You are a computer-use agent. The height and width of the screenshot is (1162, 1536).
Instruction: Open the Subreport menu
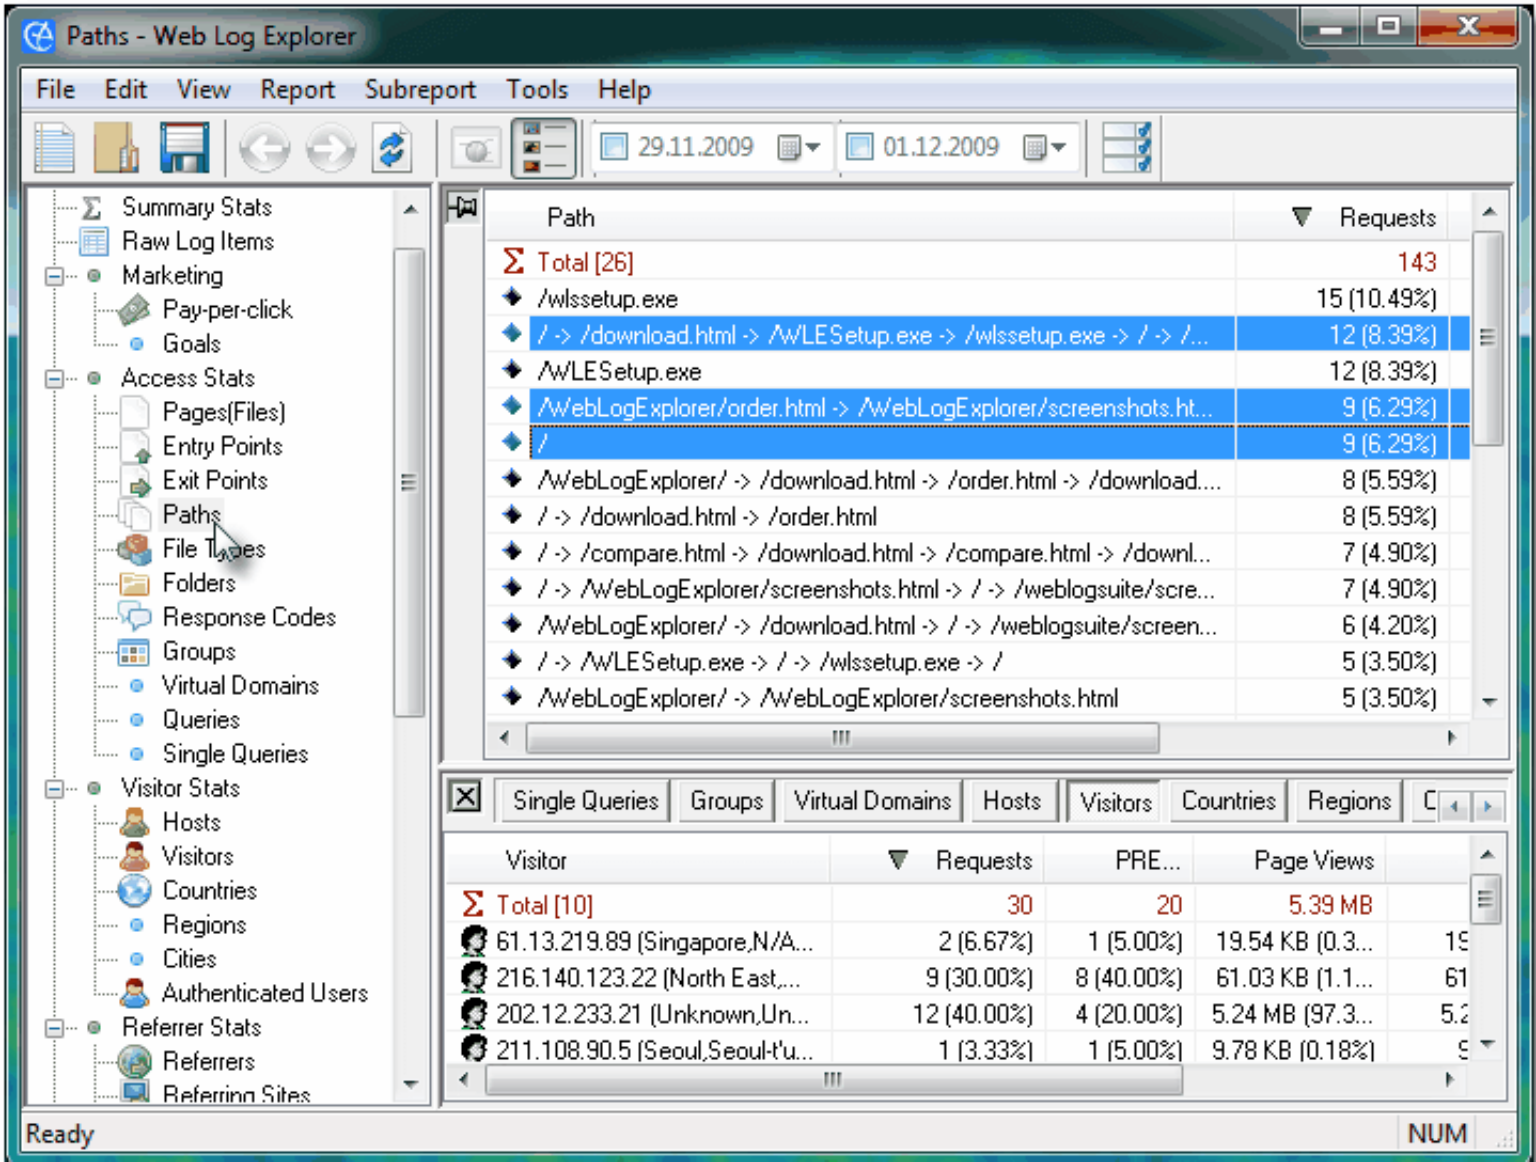coord(420,90)
